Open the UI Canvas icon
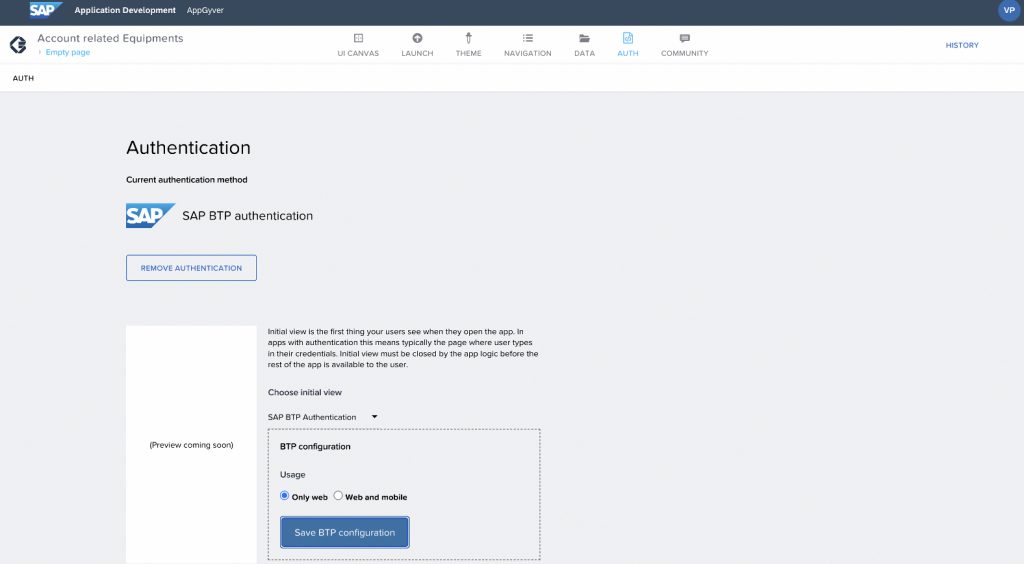This screenshot has height=564, width=1024. [x=358, y=38]
